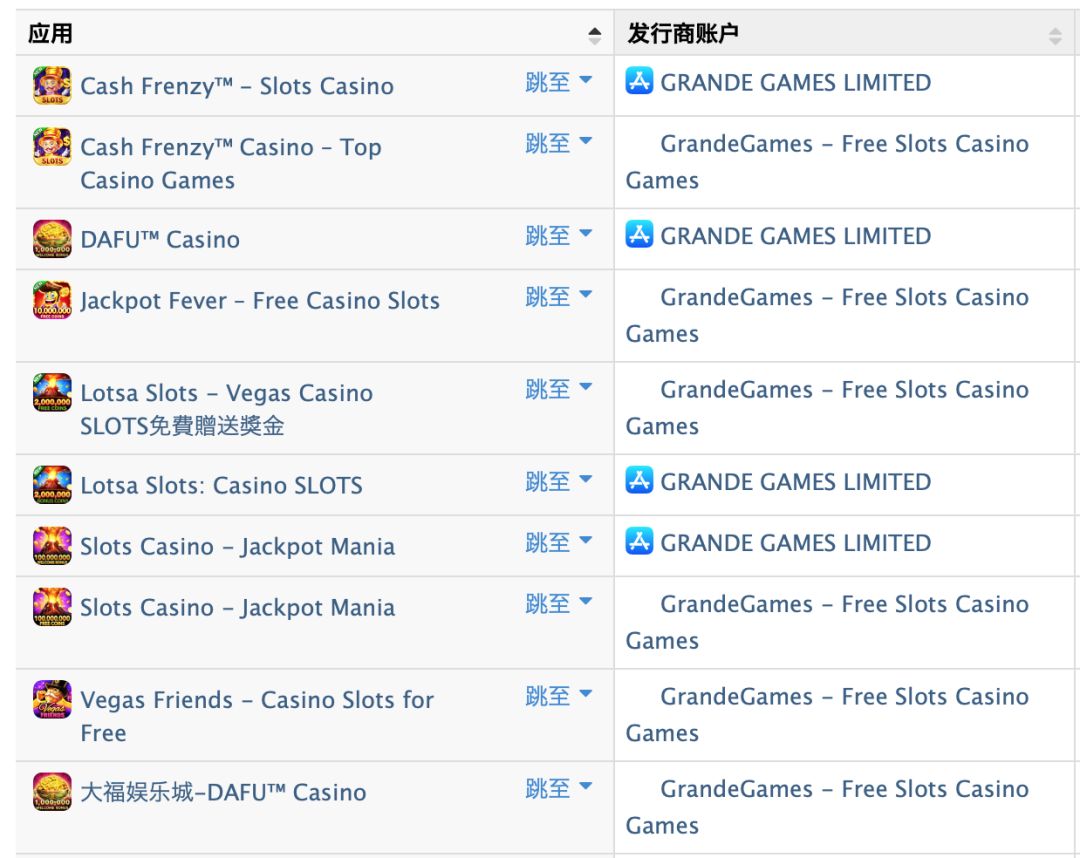Click the Jackpot Fever app icon
Image resolution: width=1080 pixels, height=858 pixels.
(x=52, y=300)
